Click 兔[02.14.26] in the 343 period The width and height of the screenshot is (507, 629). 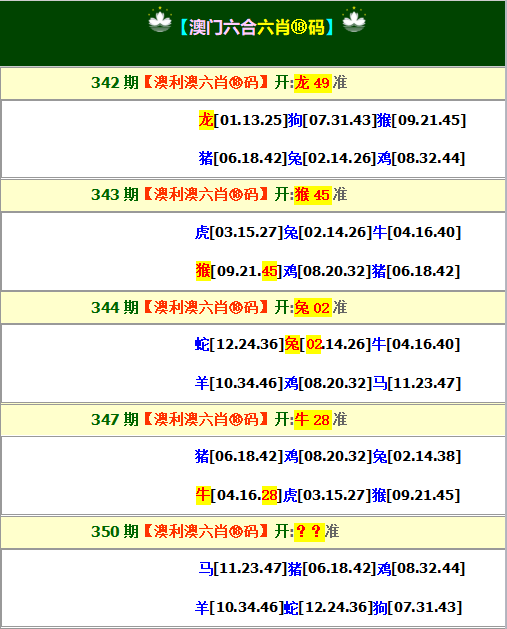coord(328,232)
